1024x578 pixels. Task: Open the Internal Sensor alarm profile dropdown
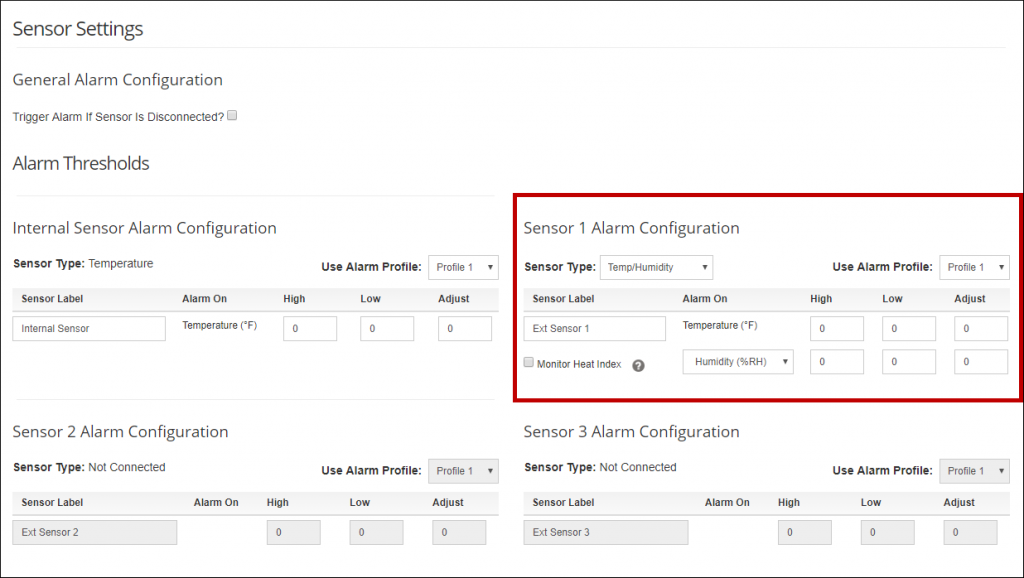click(463, 267)
